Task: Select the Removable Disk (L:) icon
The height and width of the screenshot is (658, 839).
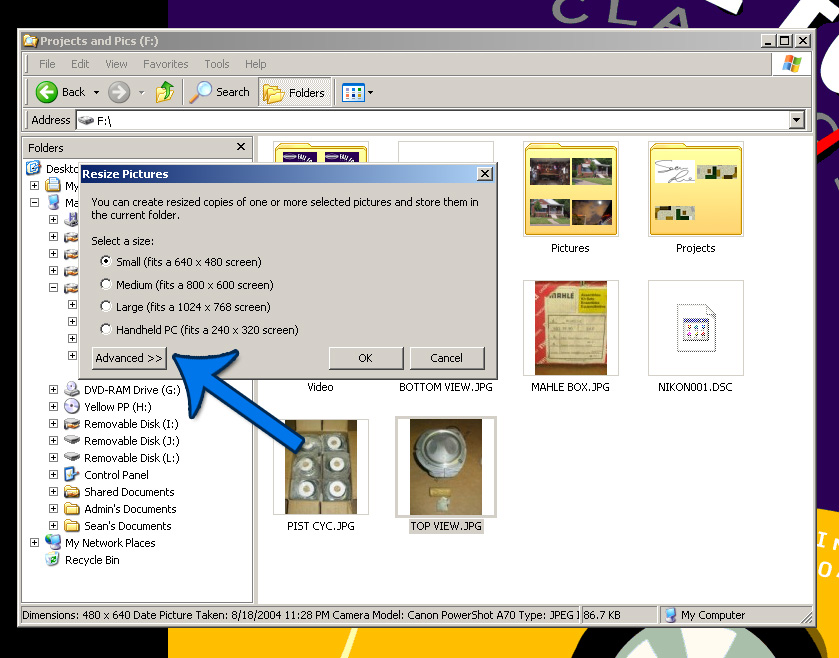Action: [x=72, y=457]
